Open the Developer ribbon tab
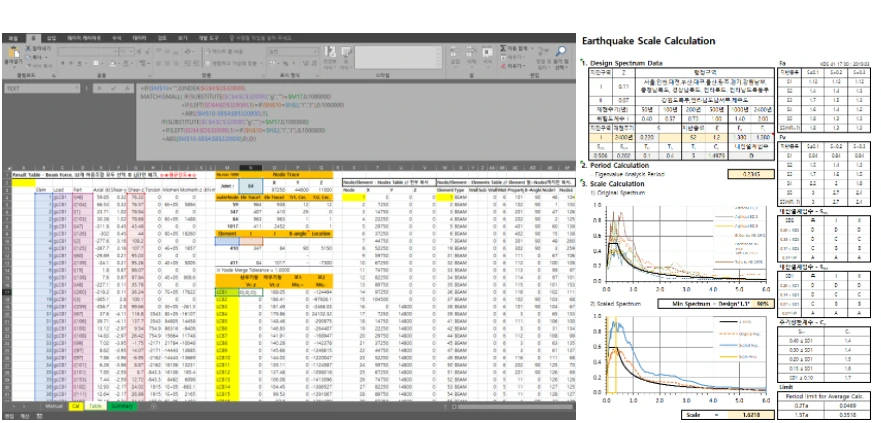This screenshot has height=423, width=881. (x=208, y=38)
